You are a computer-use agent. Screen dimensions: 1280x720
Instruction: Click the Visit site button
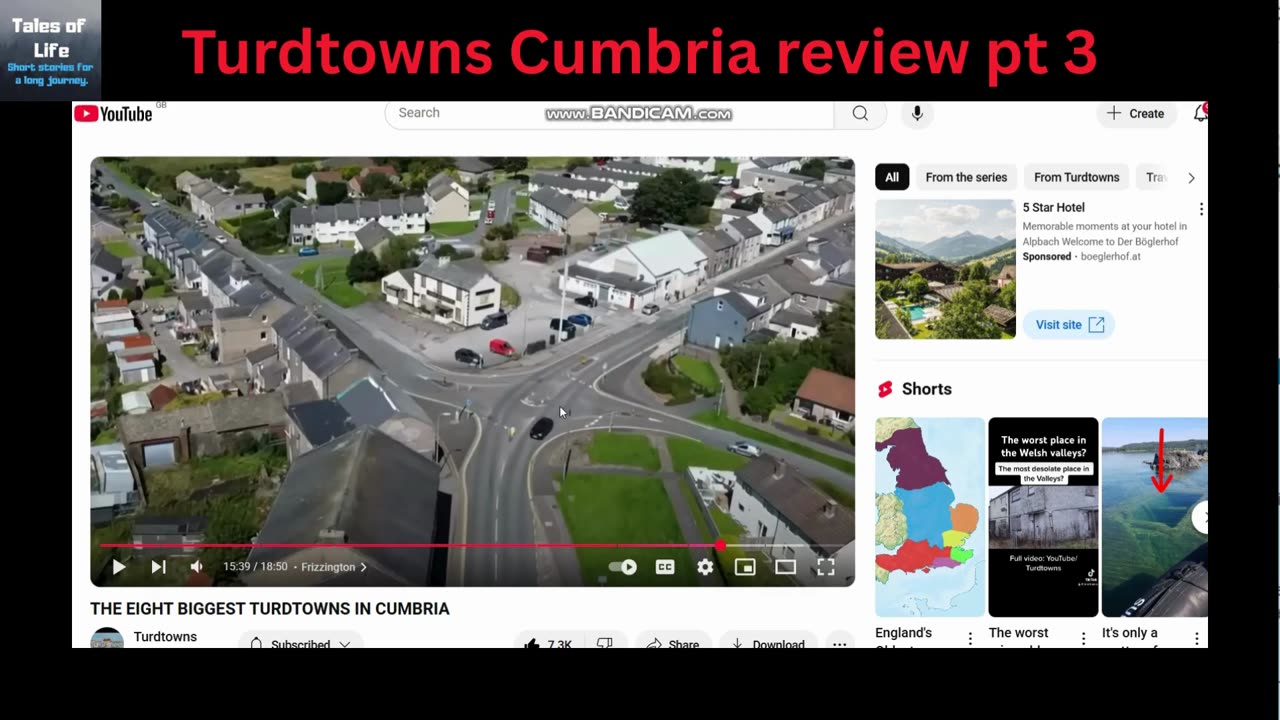pos(1068,324)
